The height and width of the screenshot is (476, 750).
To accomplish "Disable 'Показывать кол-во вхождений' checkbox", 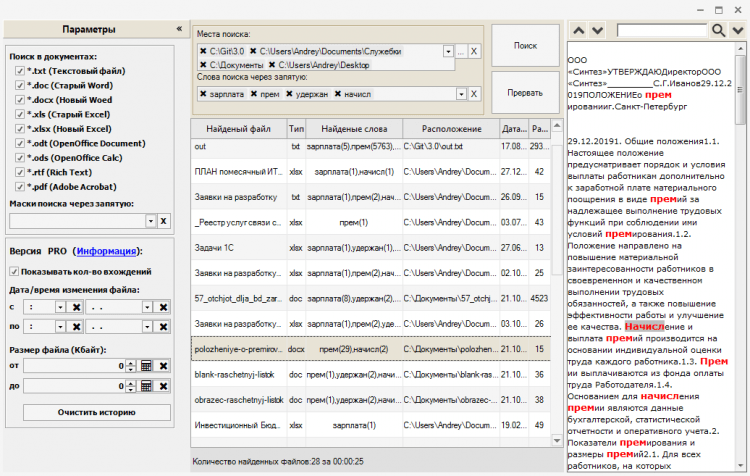I will [14, 271].
